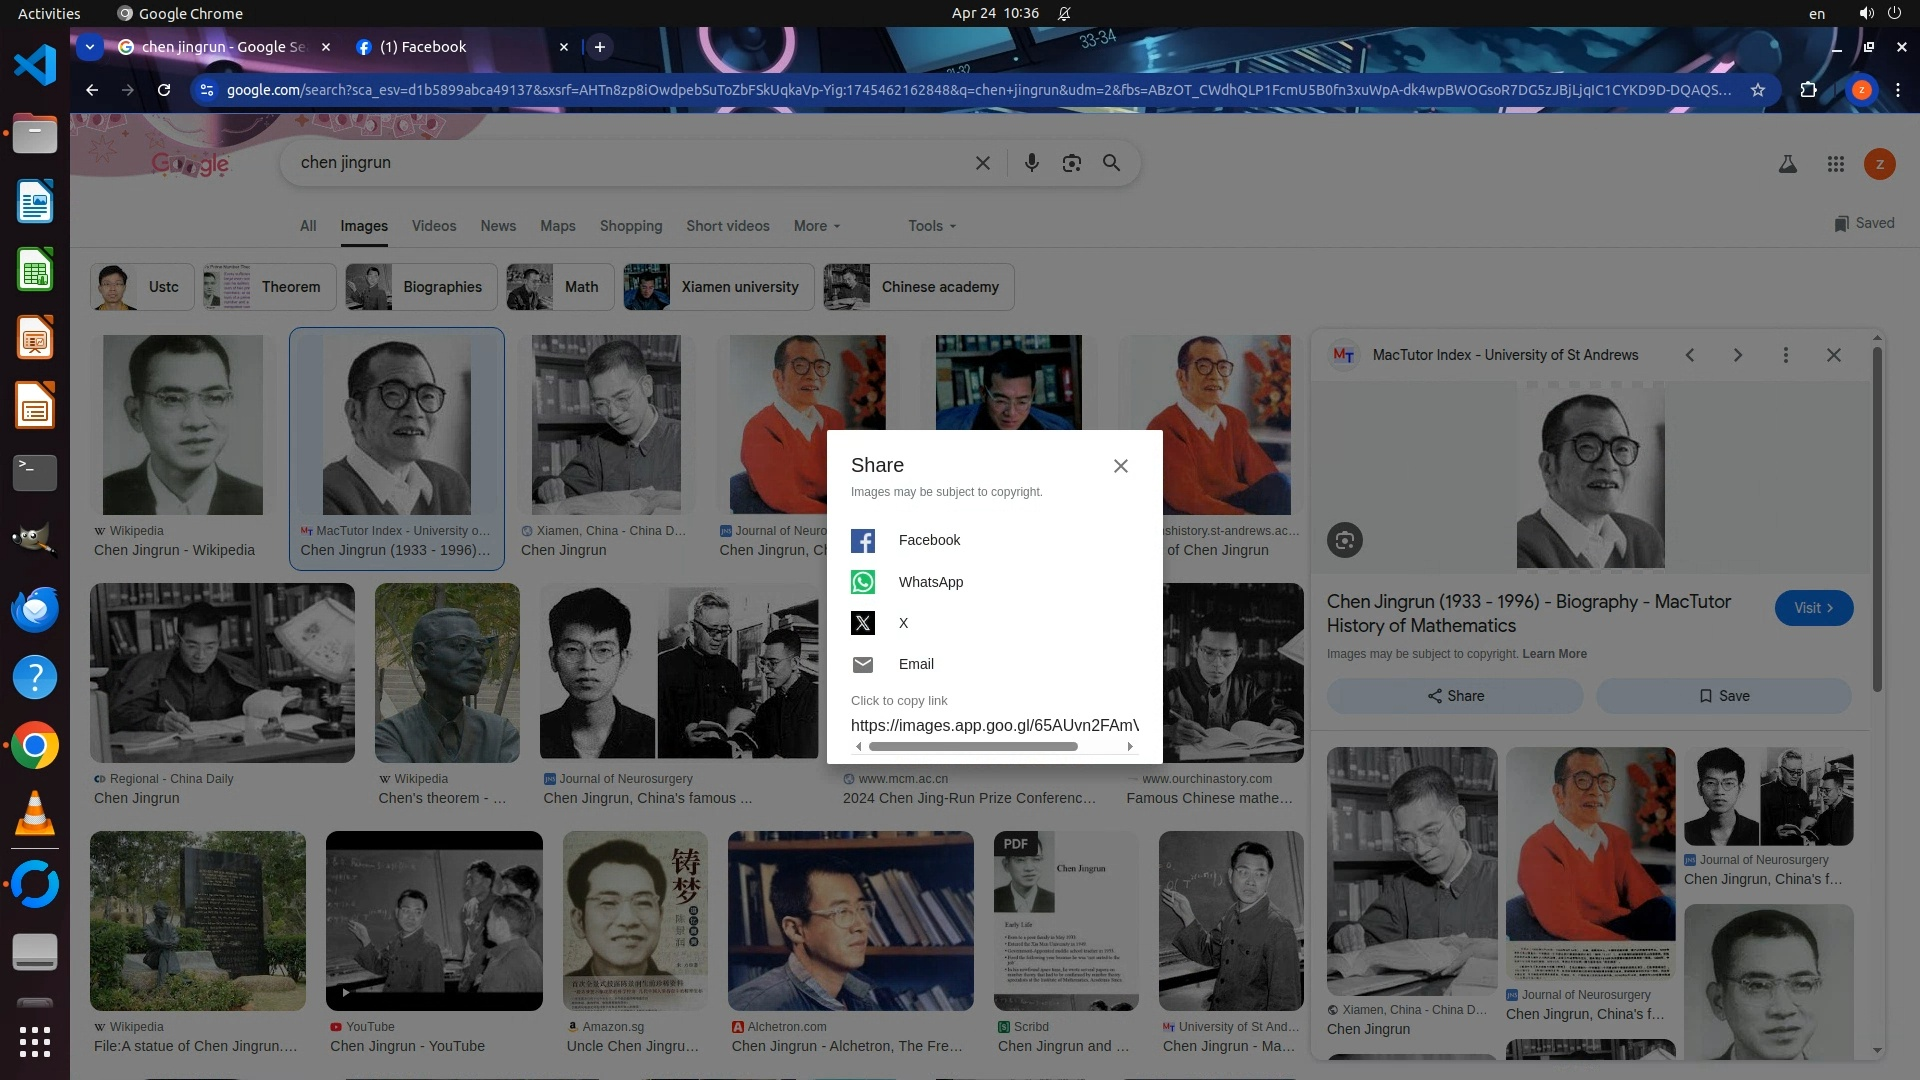Viewport: 1920px width, 1080px height.
Task: Start voice search with microphone icon
Action: coord(1031,163)
